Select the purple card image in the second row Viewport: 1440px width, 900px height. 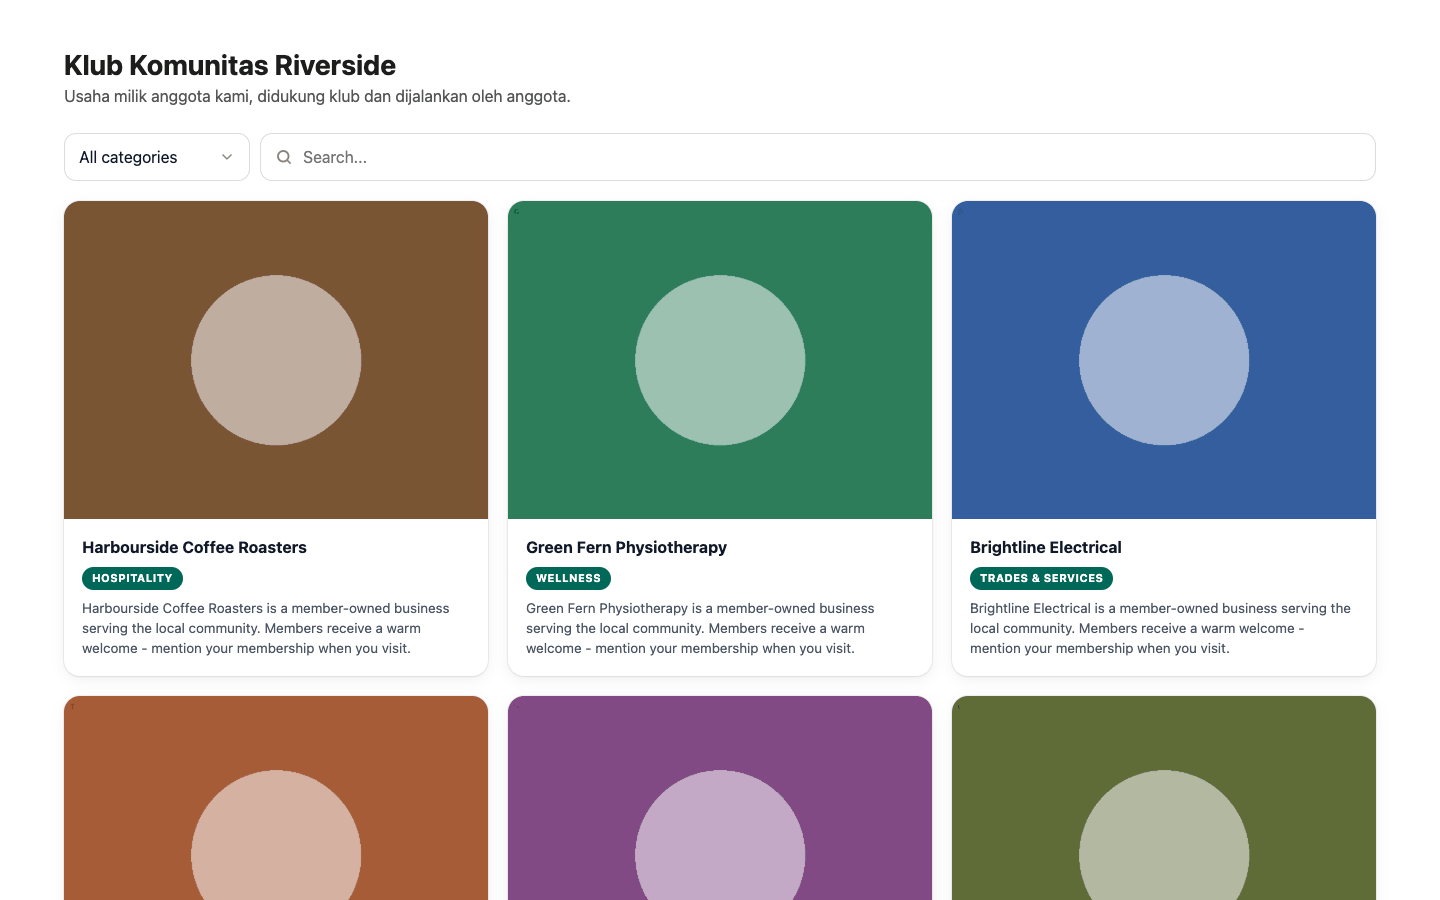(720, 798)
